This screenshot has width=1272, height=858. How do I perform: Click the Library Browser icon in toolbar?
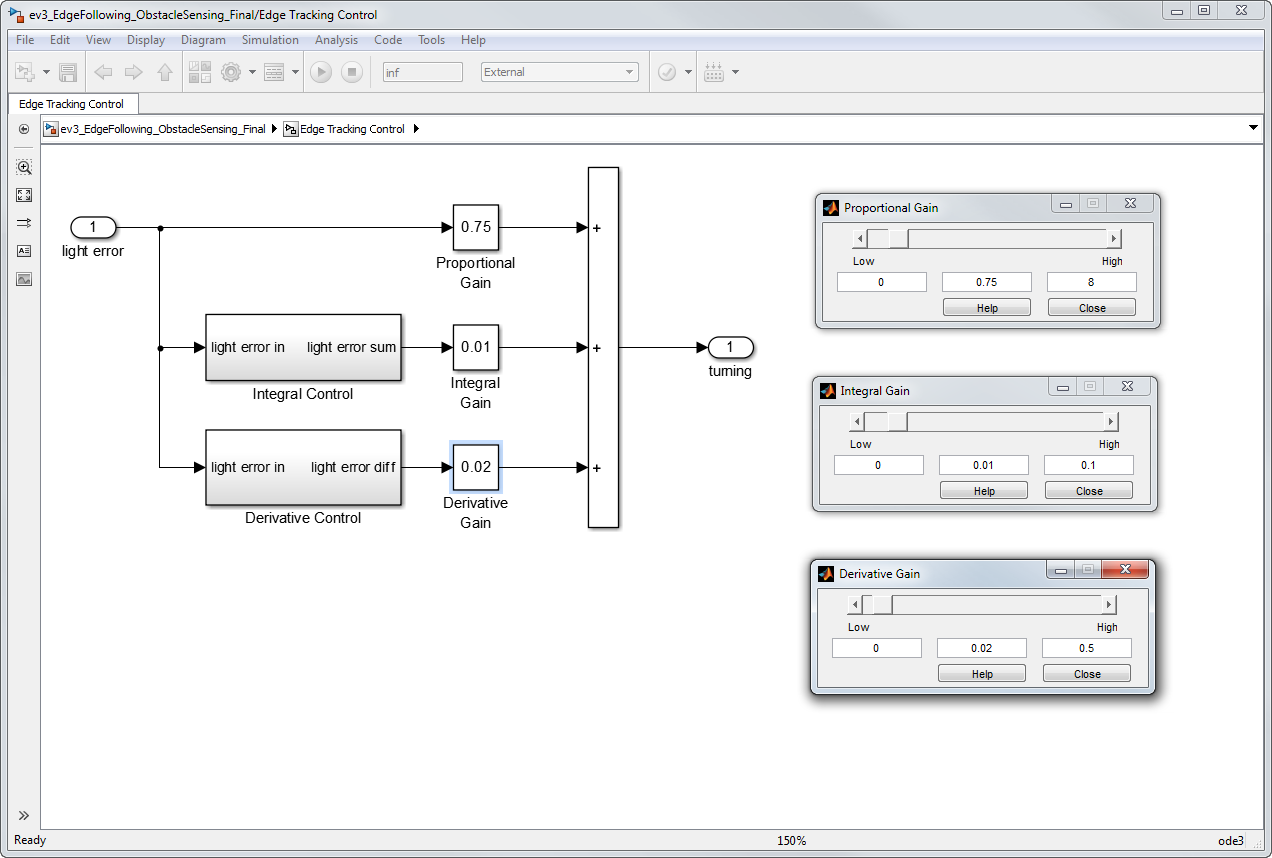tap(200, 72)
